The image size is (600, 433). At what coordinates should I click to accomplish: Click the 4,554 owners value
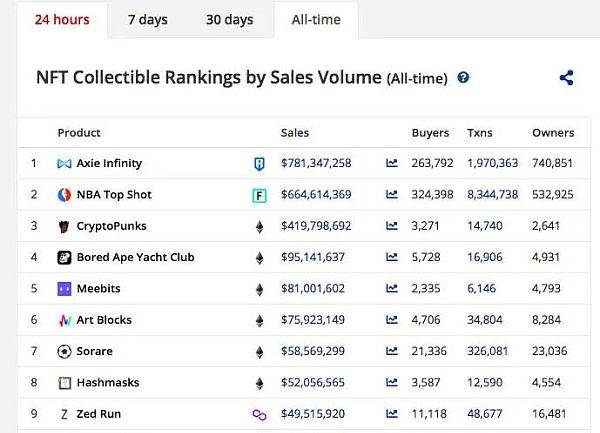[546, 383]
